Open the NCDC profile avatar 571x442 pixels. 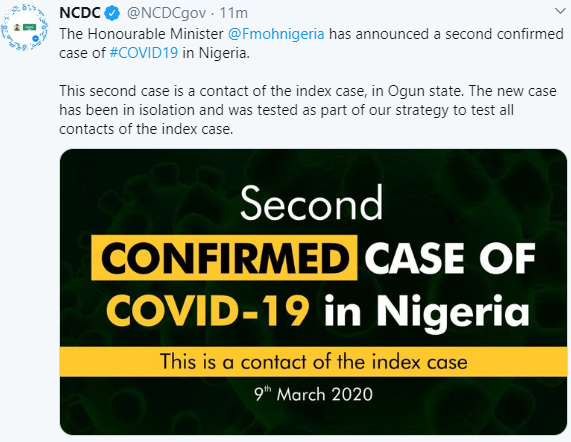24,27
